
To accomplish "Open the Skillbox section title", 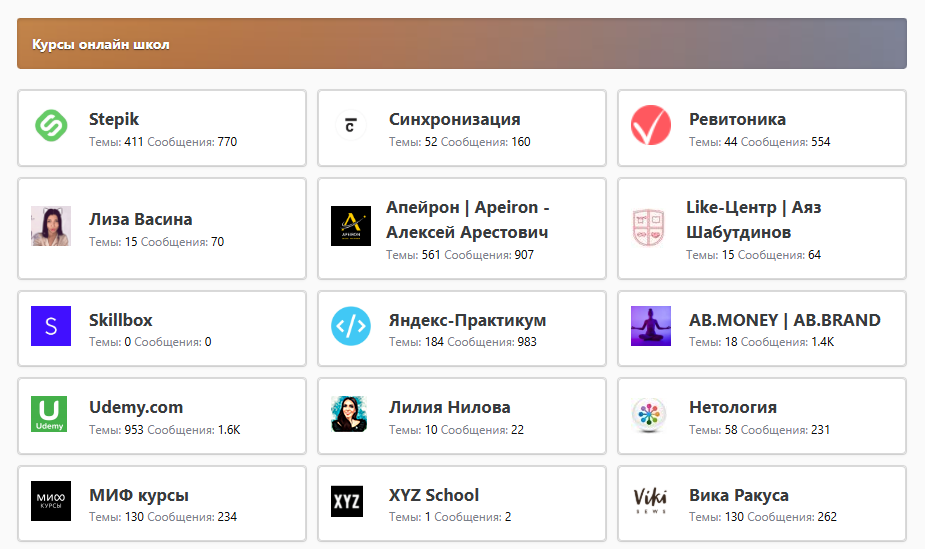I will pos(120,320).
